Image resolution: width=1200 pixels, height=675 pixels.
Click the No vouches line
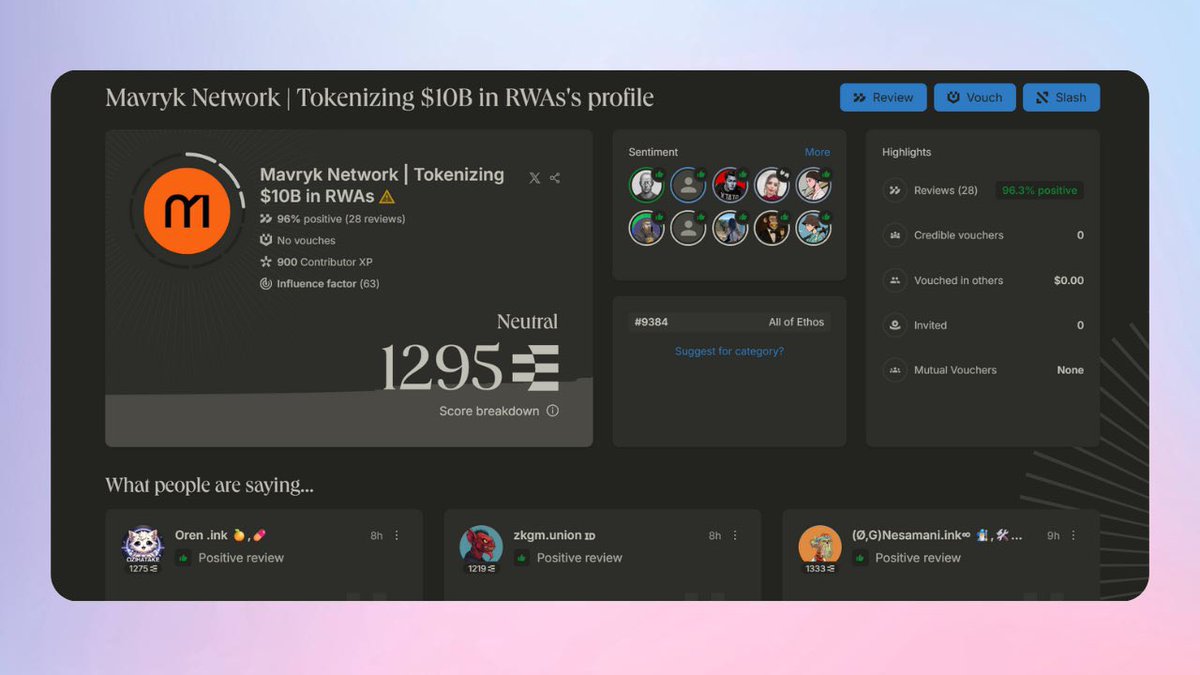click(298, 240)
